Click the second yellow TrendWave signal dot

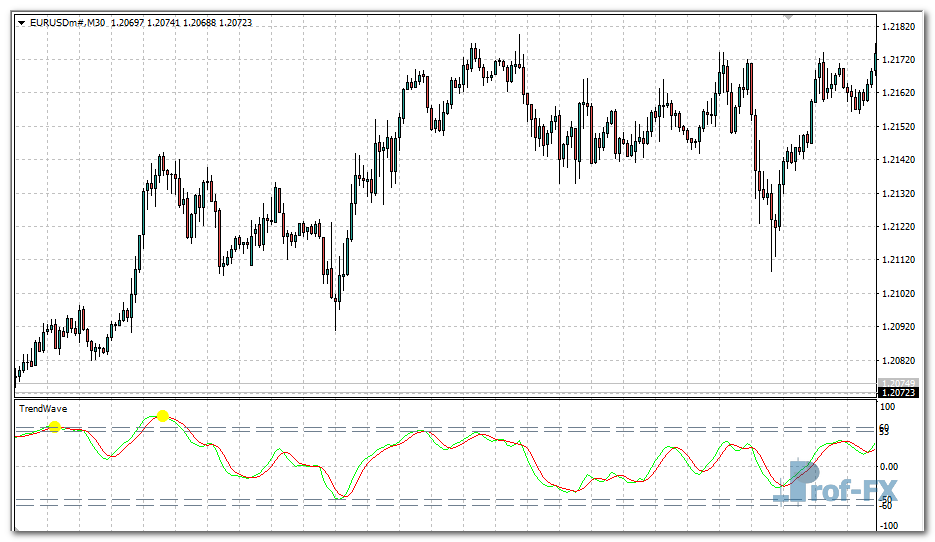163,415
